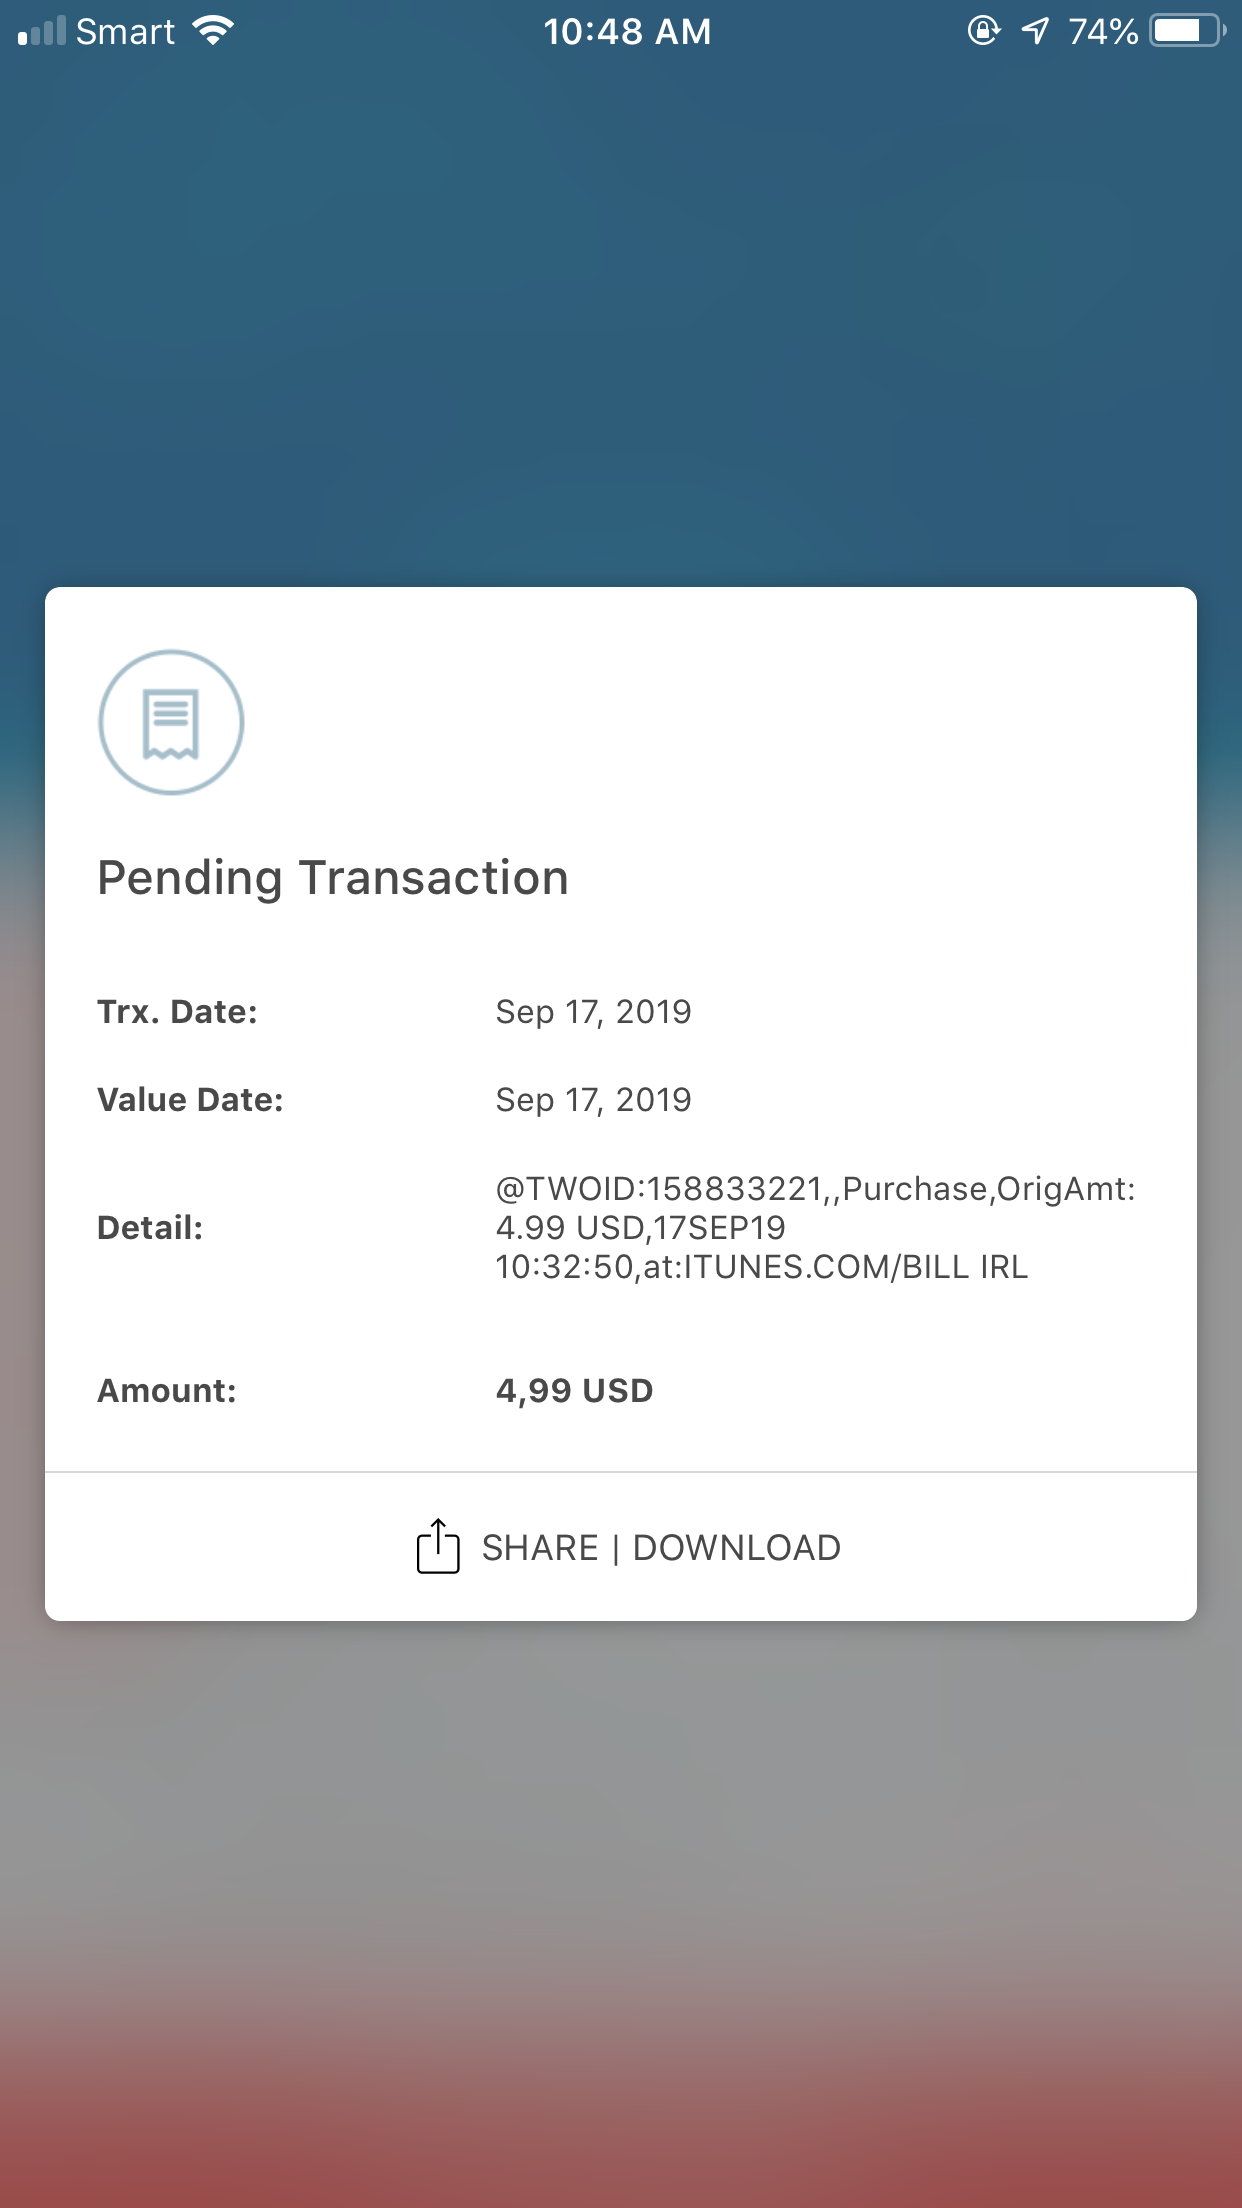Viewport: 1242px width, 2208px height.
Task: Tap the orientation lock icon in status bar
Action: (984, 30)
